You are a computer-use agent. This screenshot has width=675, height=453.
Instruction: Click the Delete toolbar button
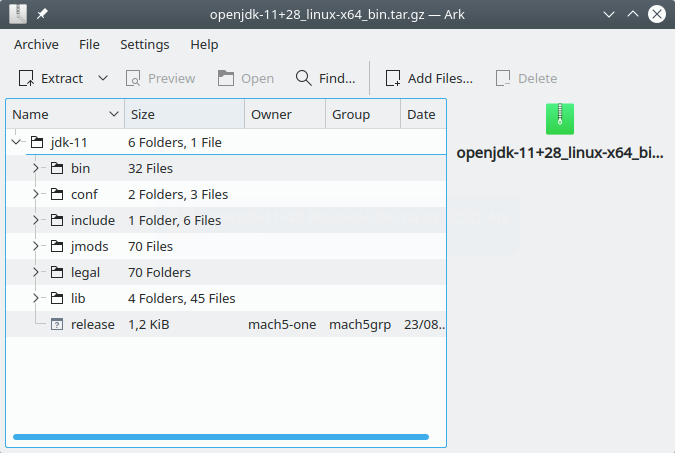[x=526, y=78]
